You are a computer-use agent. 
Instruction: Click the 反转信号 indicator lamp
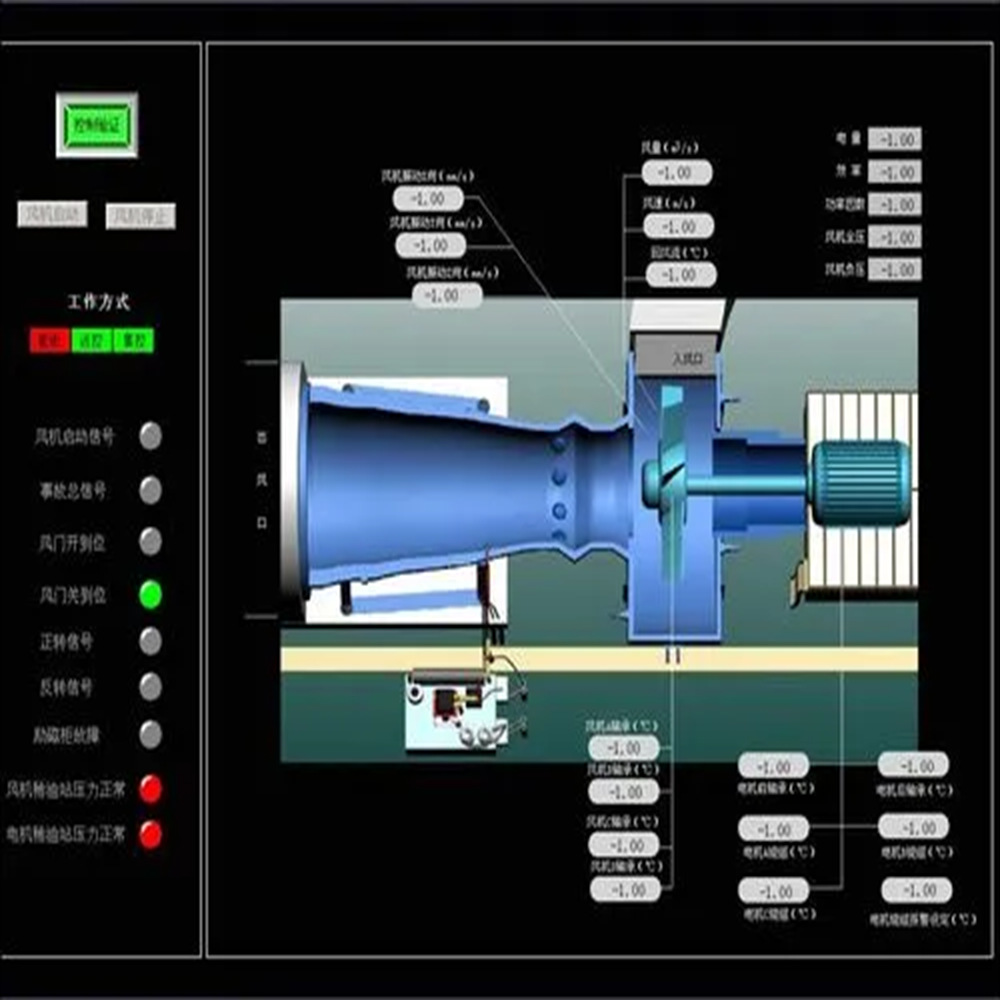(x=151, y=687)
